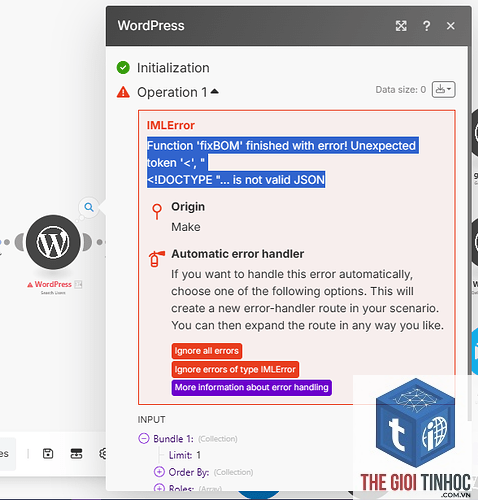Click the Data size: 0 text

tap(401, 89)
